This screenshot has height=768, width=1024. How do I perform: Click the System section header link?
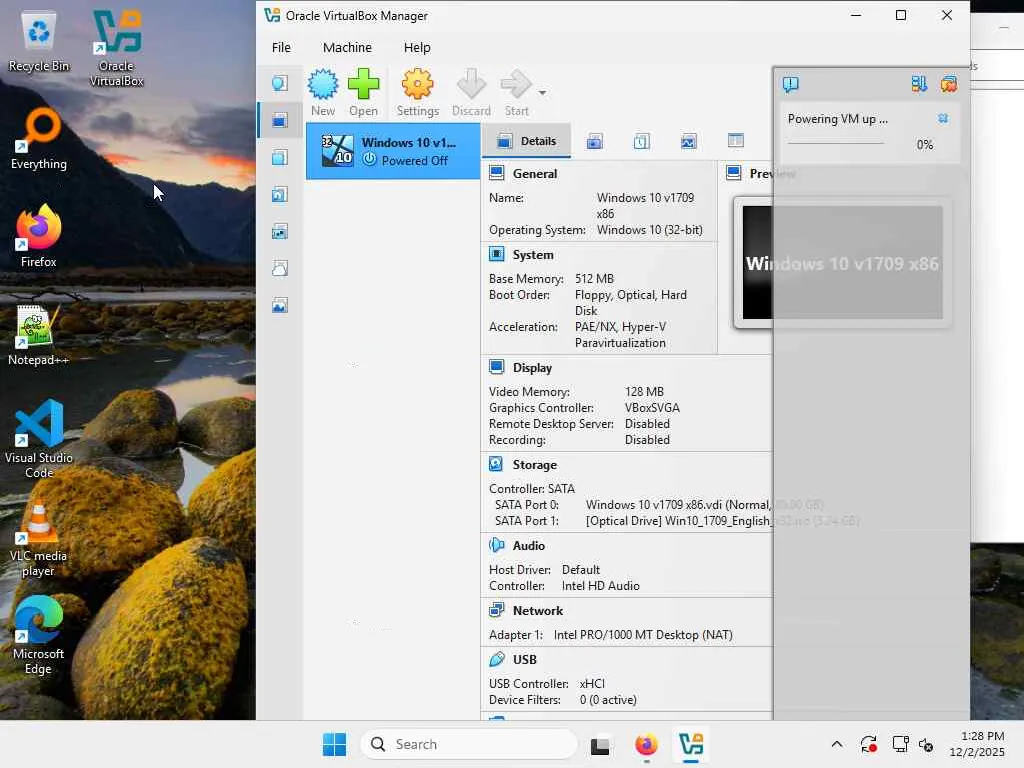[x=532, y=255]
